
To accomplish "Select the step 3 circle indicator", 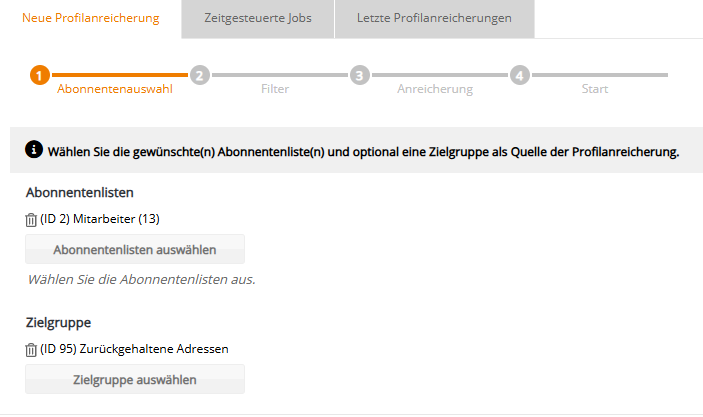I will point(360,74).
